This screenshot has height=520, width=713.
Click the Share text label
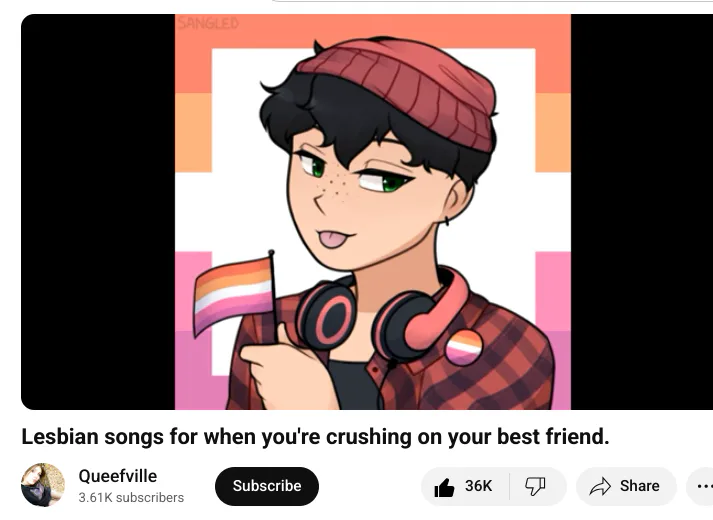click(x=639, y=486)
